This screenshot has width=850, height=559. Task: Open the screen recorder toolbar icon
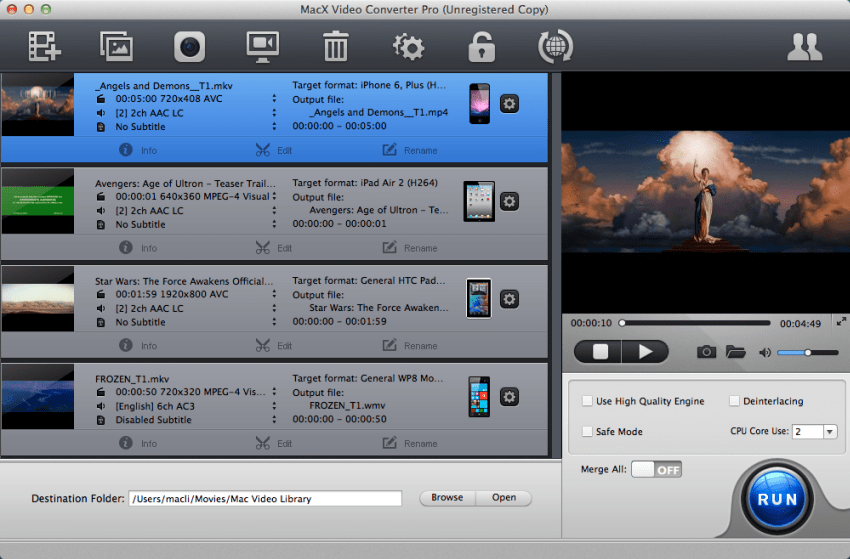(262, 47)
